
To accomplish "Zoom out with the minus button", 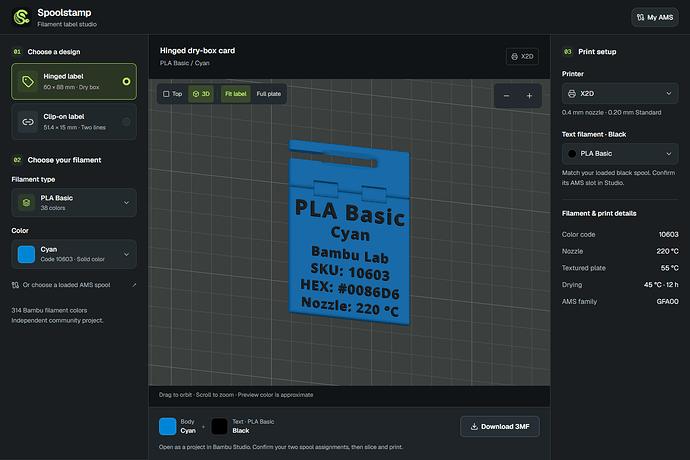I will 506,96.
